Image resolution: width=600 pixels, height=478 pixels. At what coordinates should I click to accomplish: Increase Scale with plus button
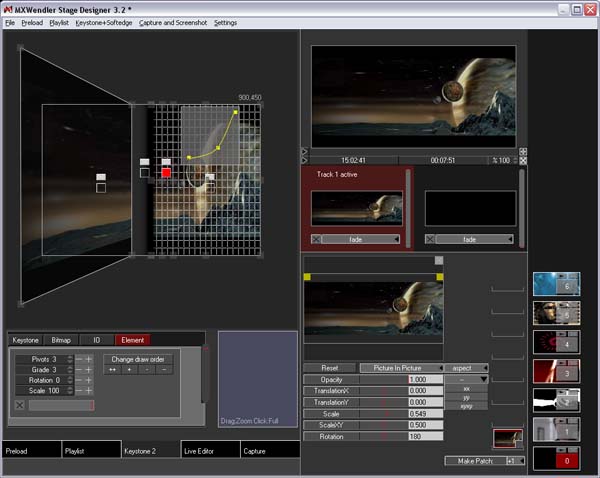tap(89, 391)
